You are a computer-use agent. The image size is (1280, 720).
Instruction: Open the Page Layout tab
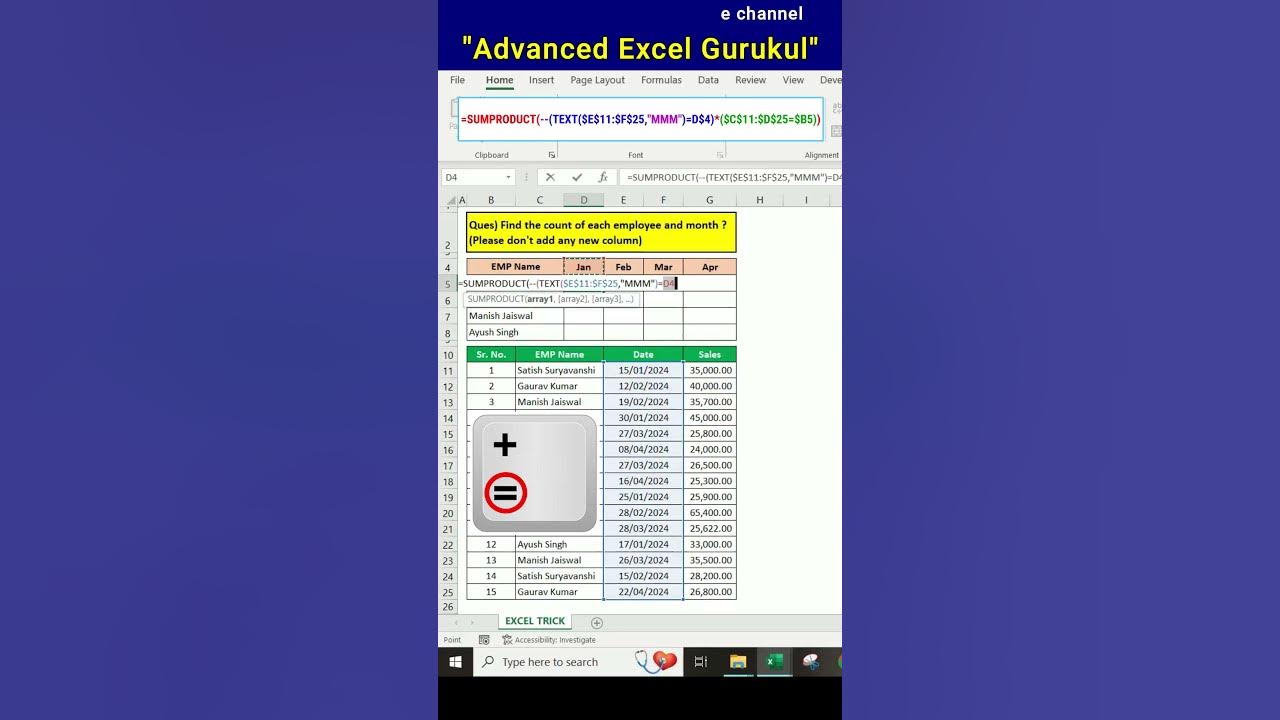pos(597,80)
